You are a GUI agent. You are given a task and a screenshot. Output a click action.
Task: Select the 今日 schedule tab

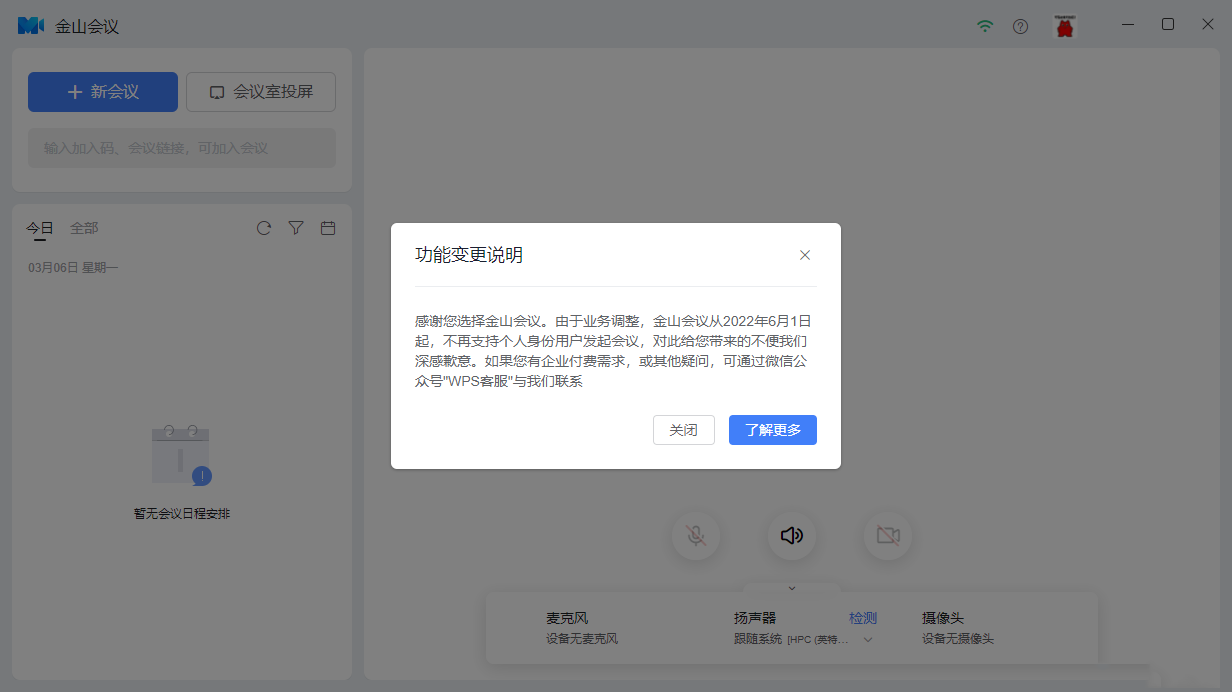pos(40,228)
